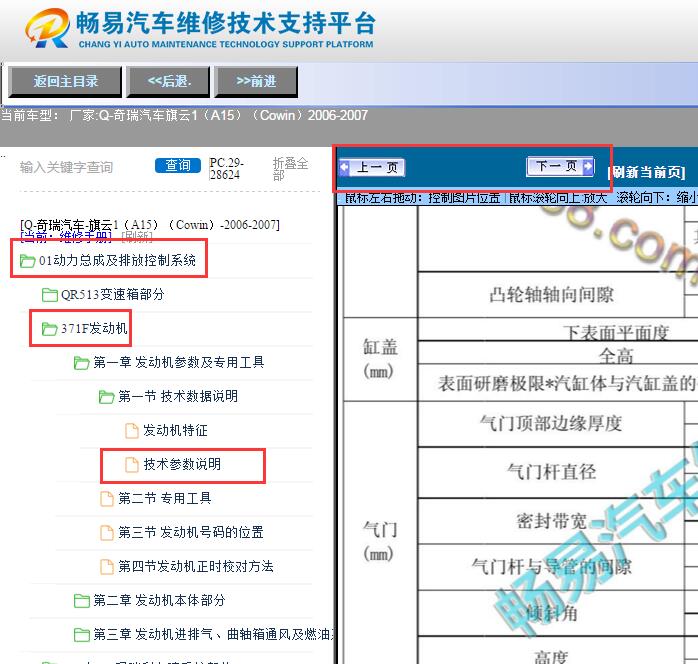
Task: Go back using the <<后退 button
Action: pos(168,81)
